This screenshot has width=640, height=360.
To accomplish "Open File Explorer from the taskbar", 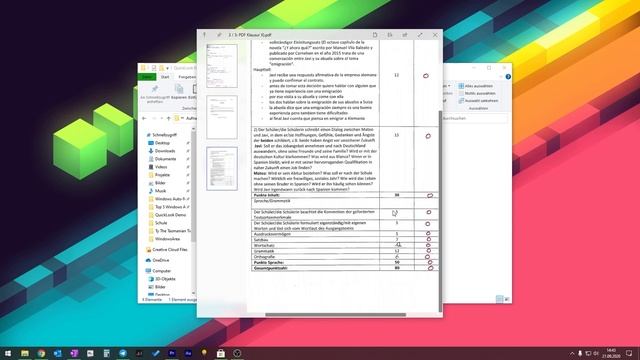I will point(25,353).
